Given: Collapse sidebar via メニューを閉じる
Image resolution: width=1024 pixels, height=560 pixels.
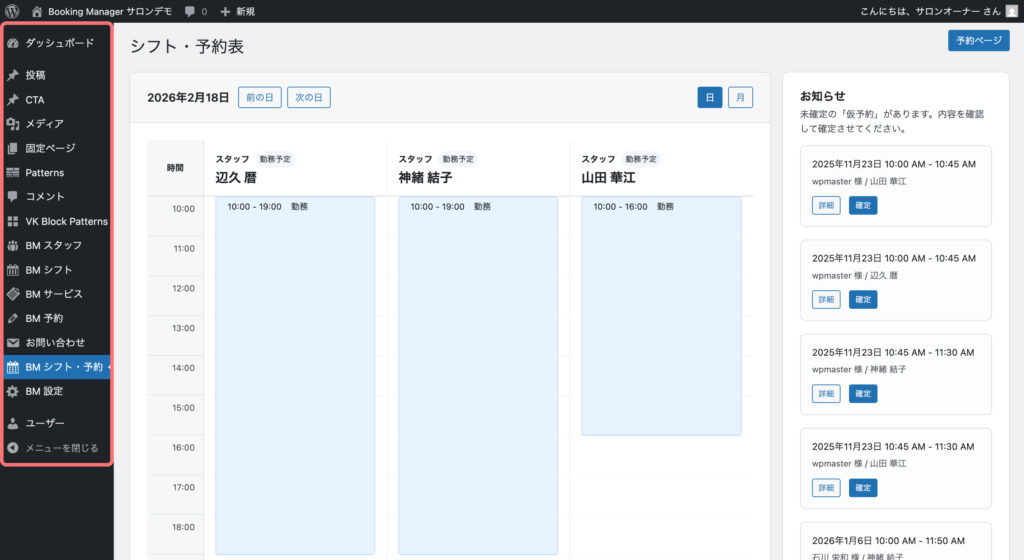Looking at the screenshot, I should click(61, 448).
